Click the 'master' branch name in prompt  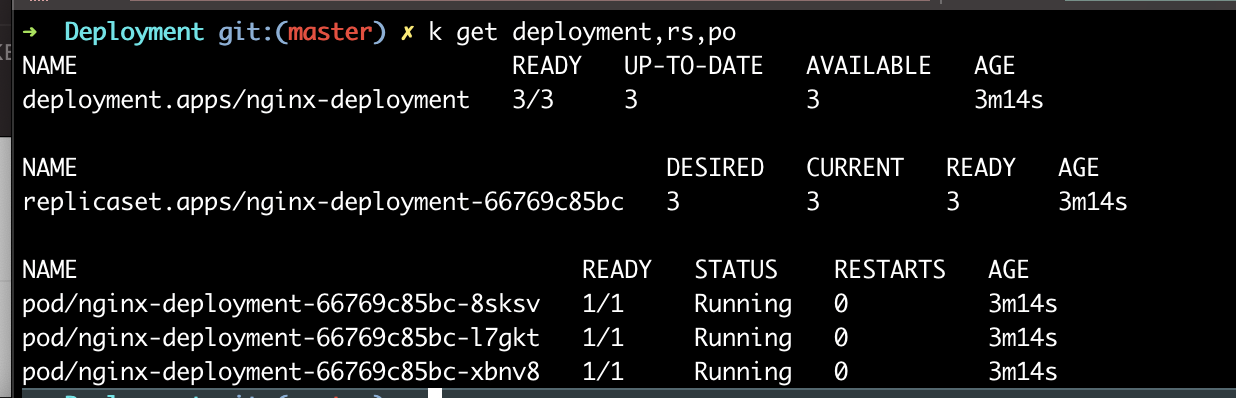click(x=330, y=33)
